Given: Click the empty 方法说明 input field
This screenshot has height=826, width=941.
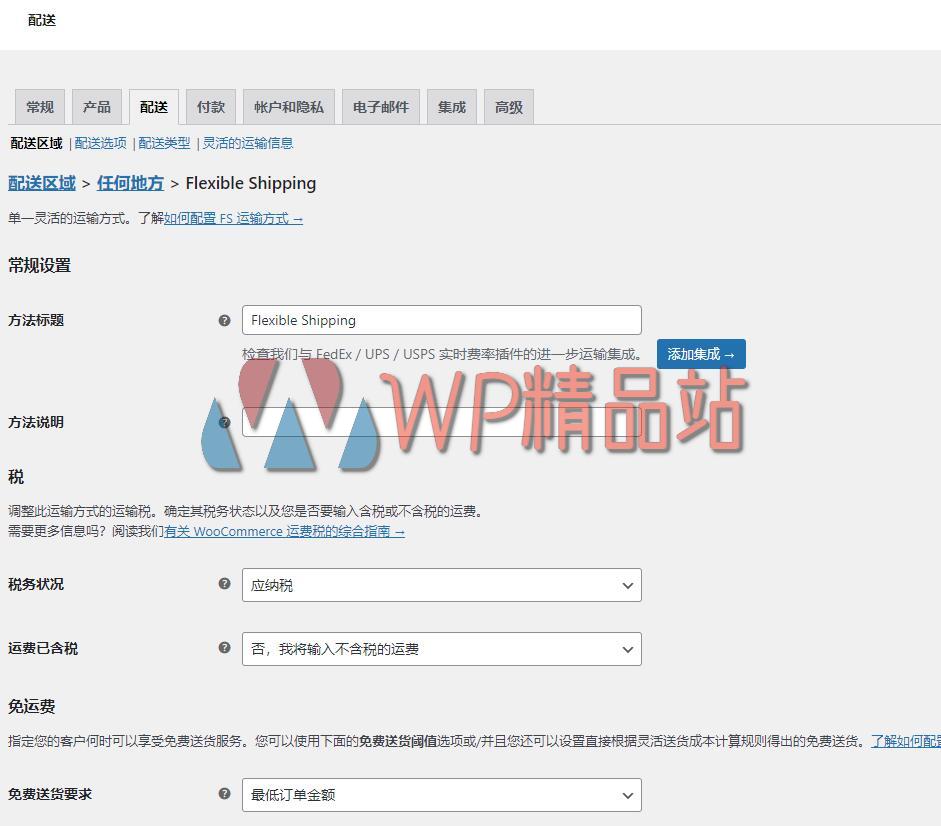Looking at the screenshot, I should coord(440,422).
